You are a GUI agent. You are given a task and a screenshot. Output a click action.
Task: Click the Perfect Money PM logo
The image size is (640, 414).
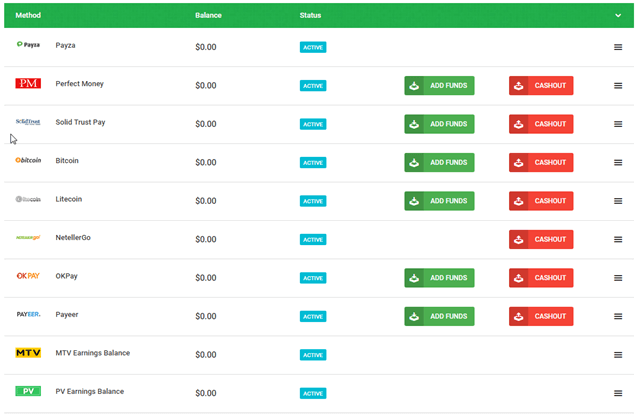[28, 85]
